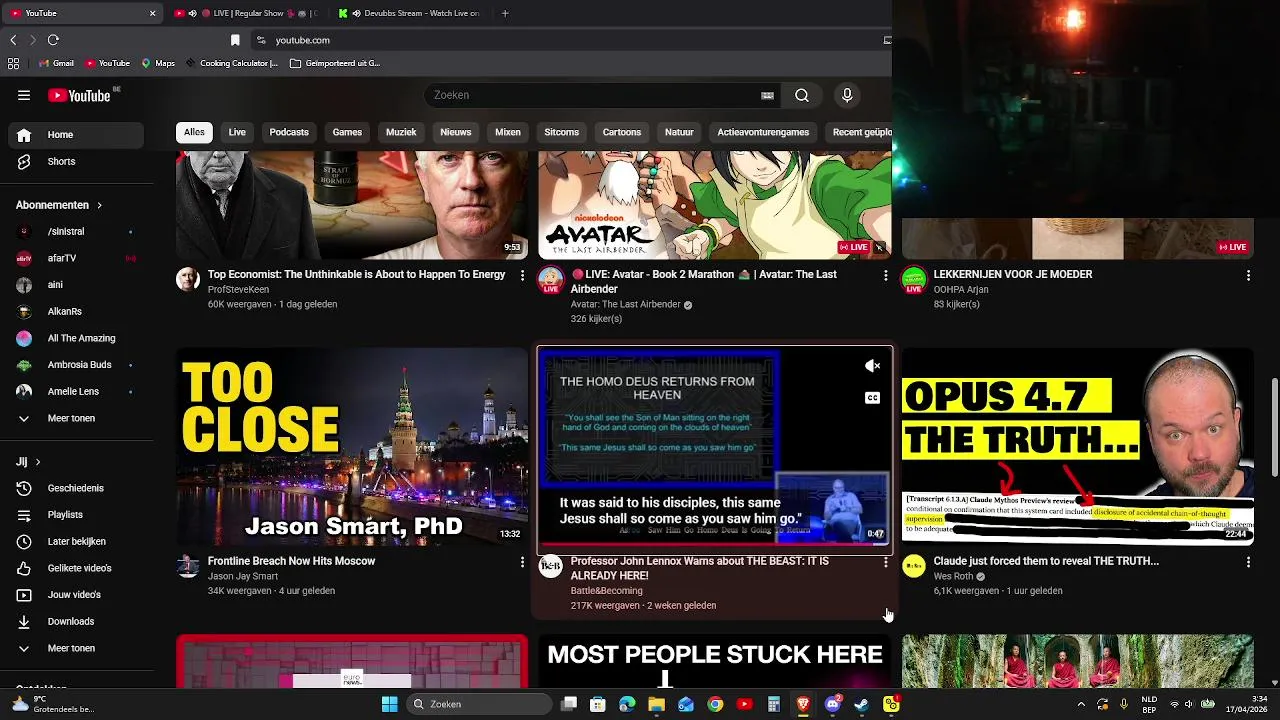Viewport: 1280px width, 720px height.
Task: Open options for LEKKERNIJEN VOOR JE MOEDER
Action: coord(1248,275)
